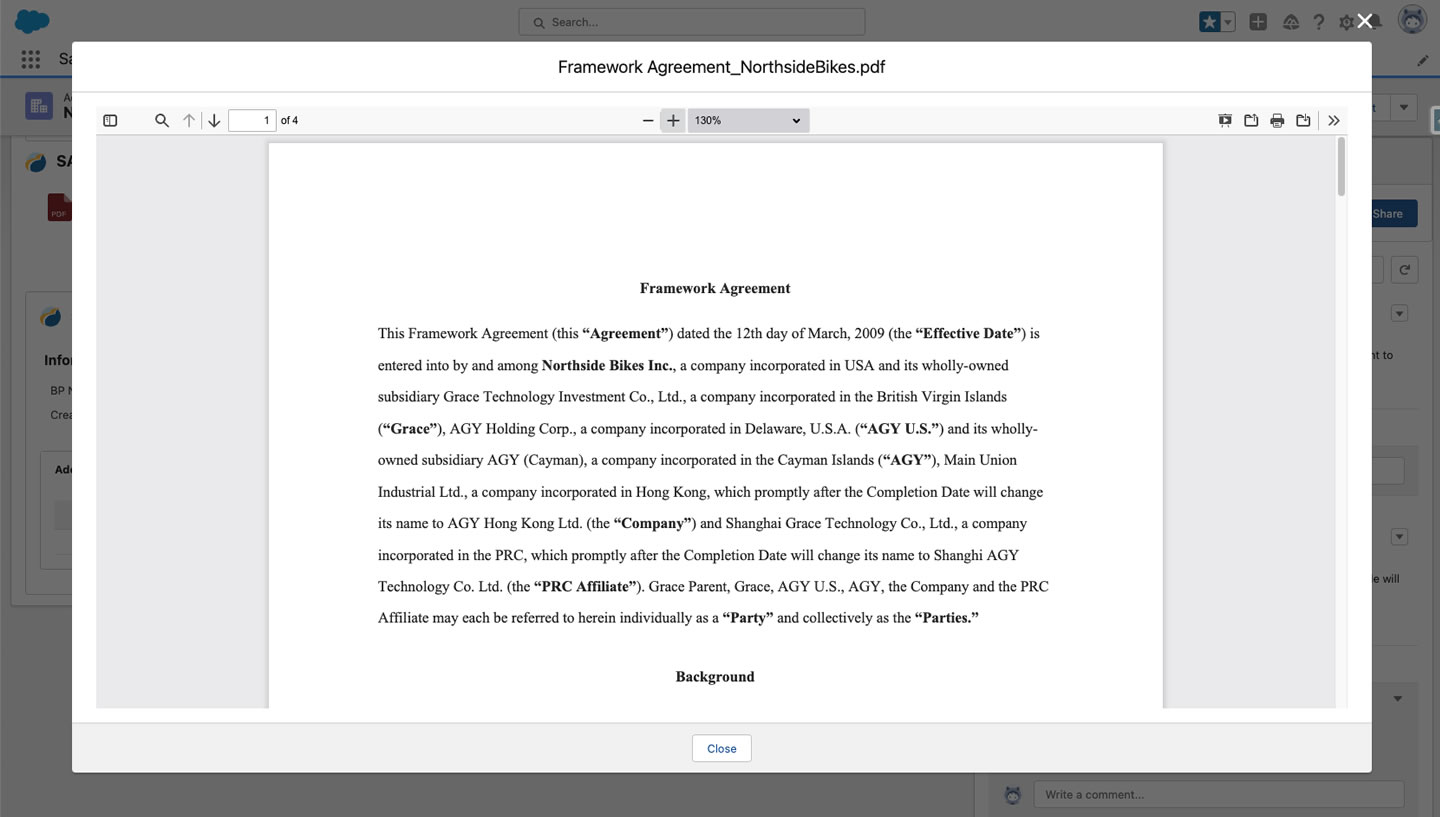Viewport: 1440px width, 817px height.
Task: Open the Favorites list dropdown arrow
Action: click(x=1229, y=22)
